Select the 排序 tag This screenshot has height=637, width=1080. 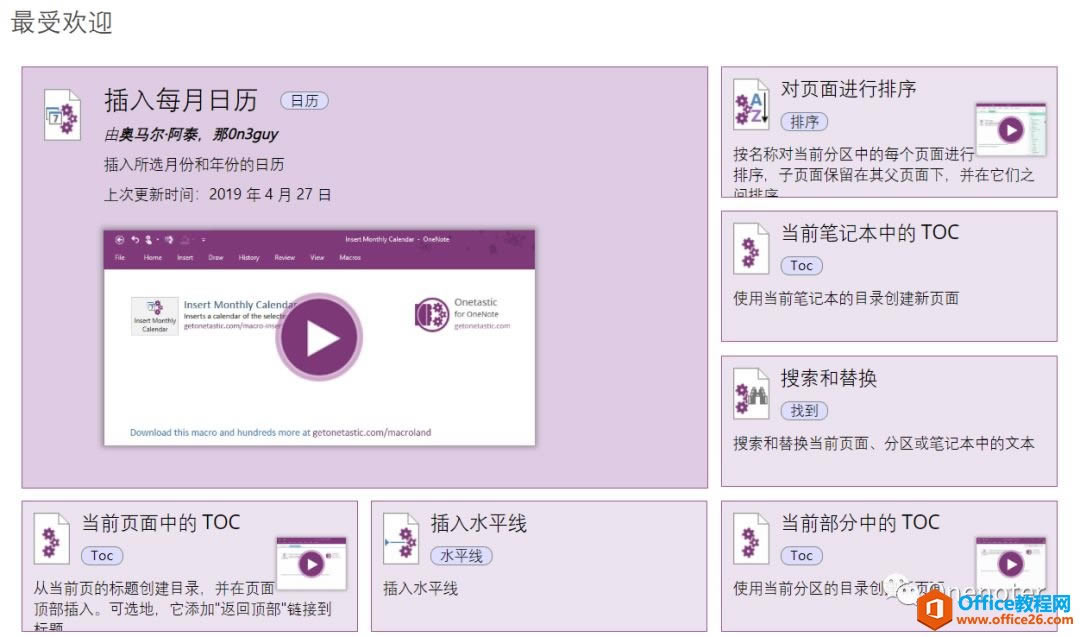(804, 121)
